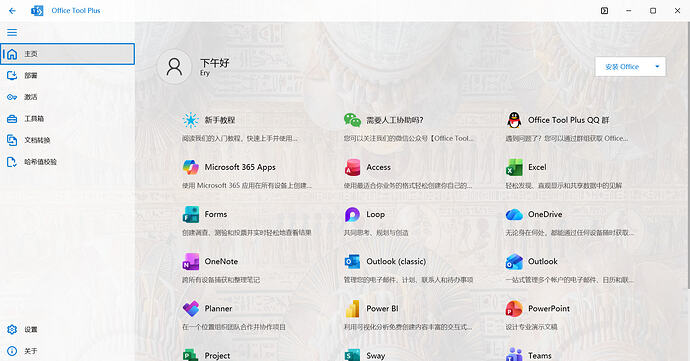Click the Planner label text
Screen dimensions: 690x361
(x=218, y=309)
